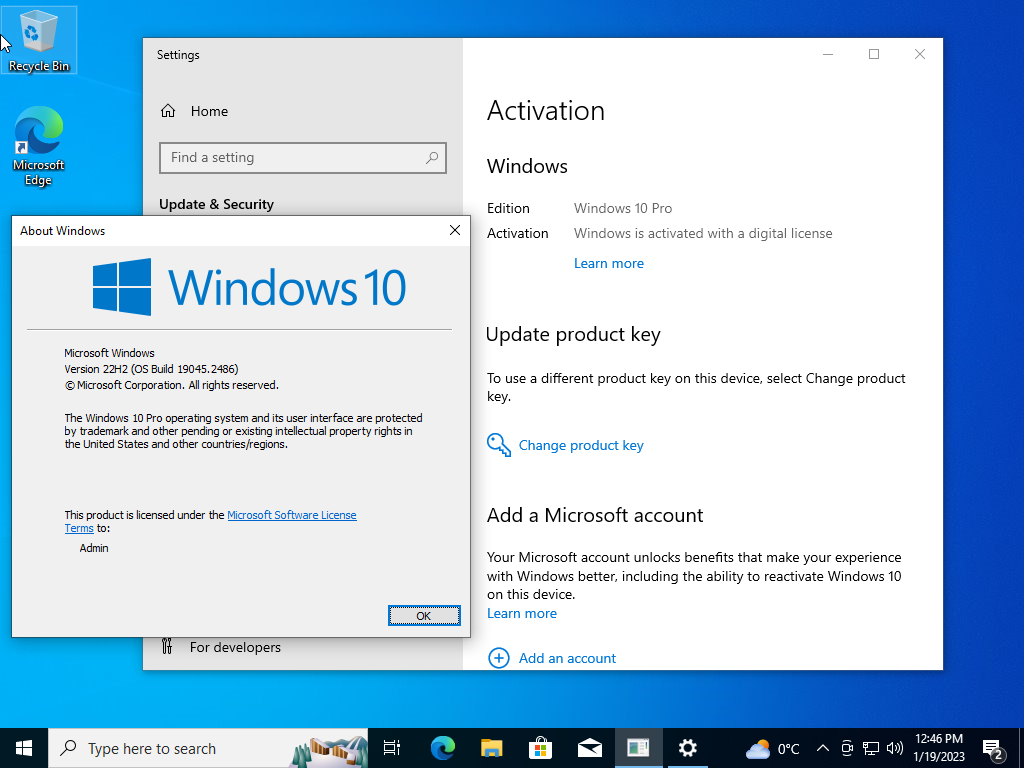Viewport: 1024px width, 768px height.
Task: Open the Windows Start menu
Action: pos(24,748)
